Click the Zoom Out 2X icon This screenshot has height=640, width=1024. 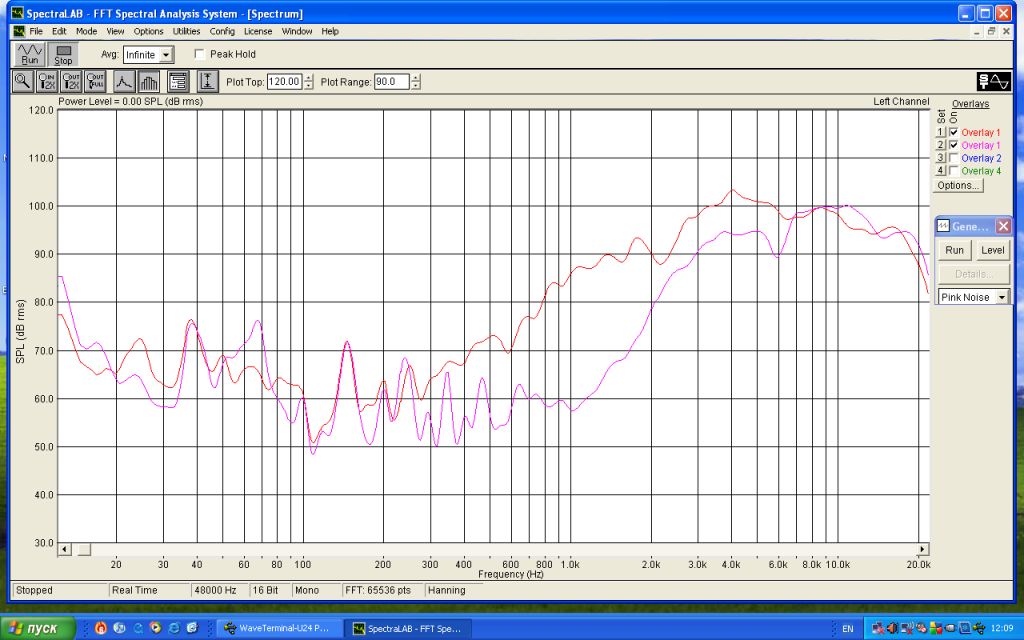coord(71,82)
